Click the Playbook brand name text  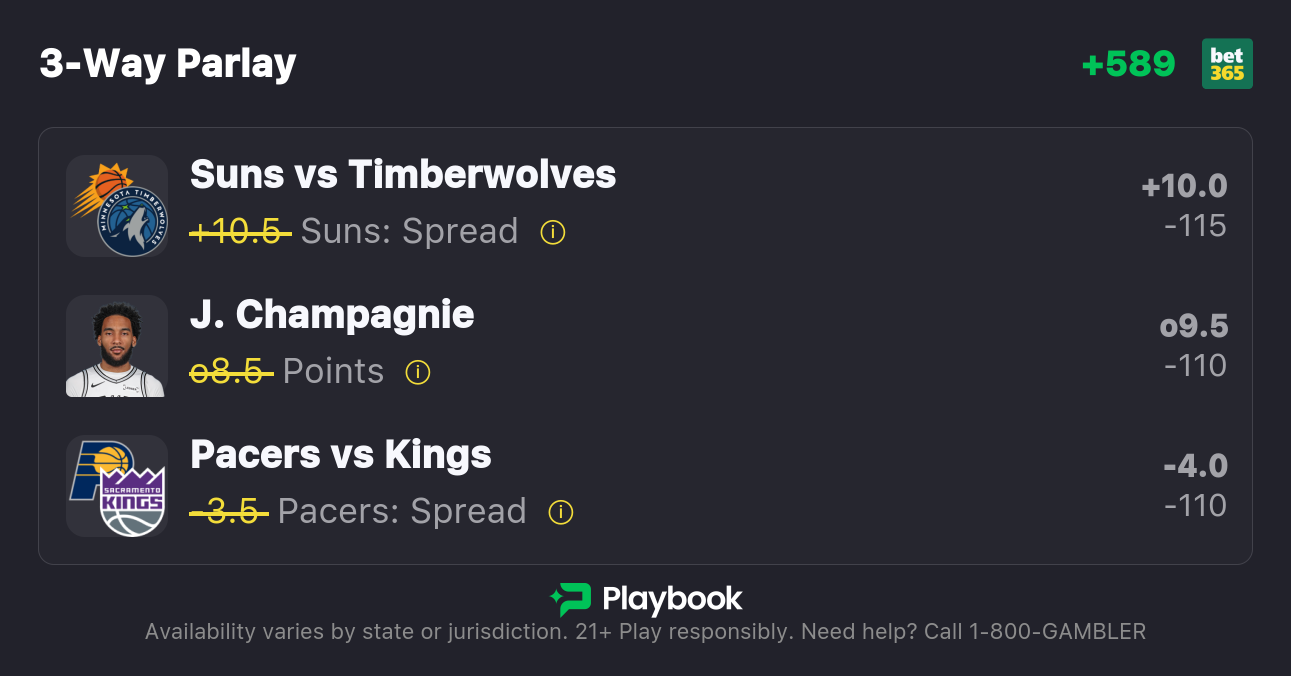tap(672, 599)
